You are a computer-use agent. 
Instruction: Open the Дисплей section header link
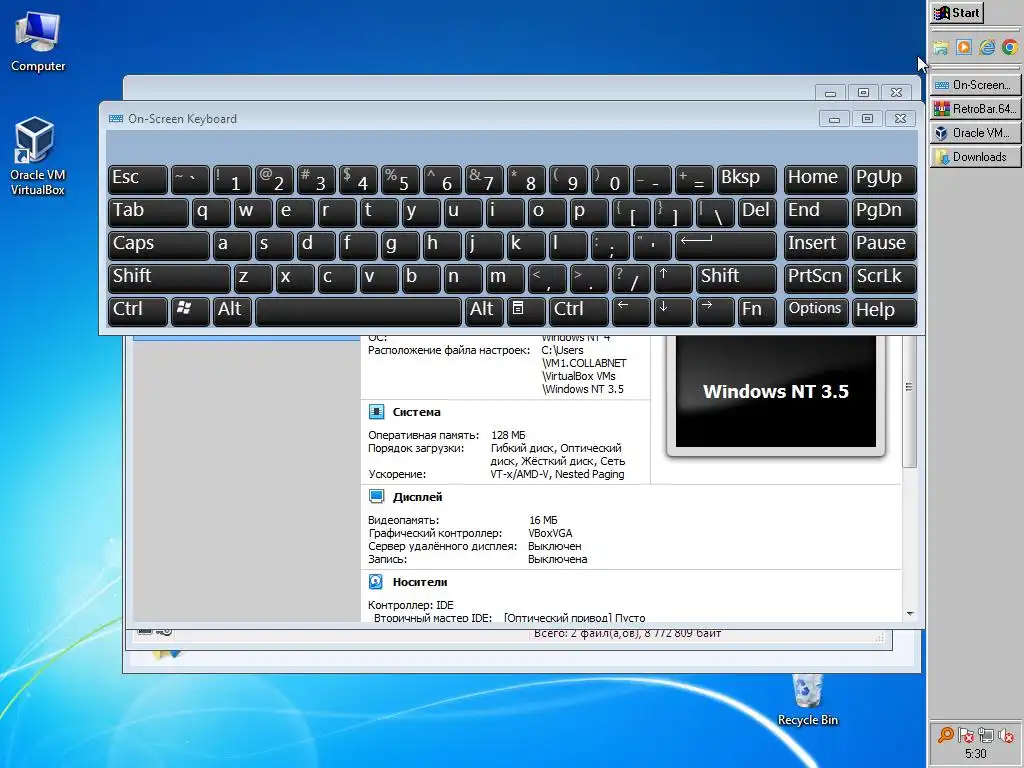pyautogui.click(x=417, y=497)
